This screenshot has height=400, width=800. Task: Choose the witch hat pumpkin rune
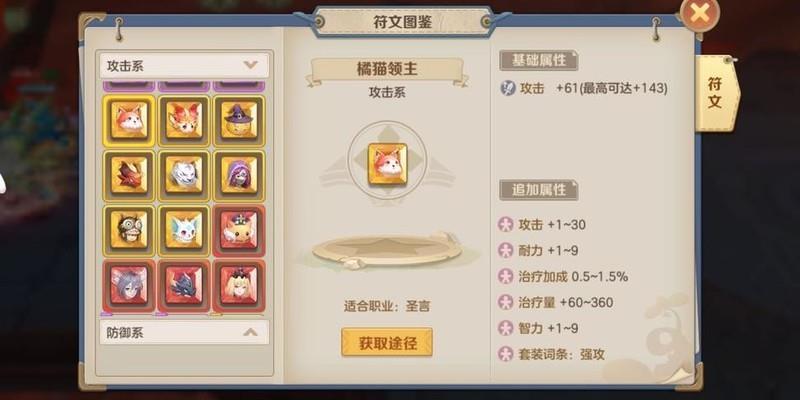[239, 120]
